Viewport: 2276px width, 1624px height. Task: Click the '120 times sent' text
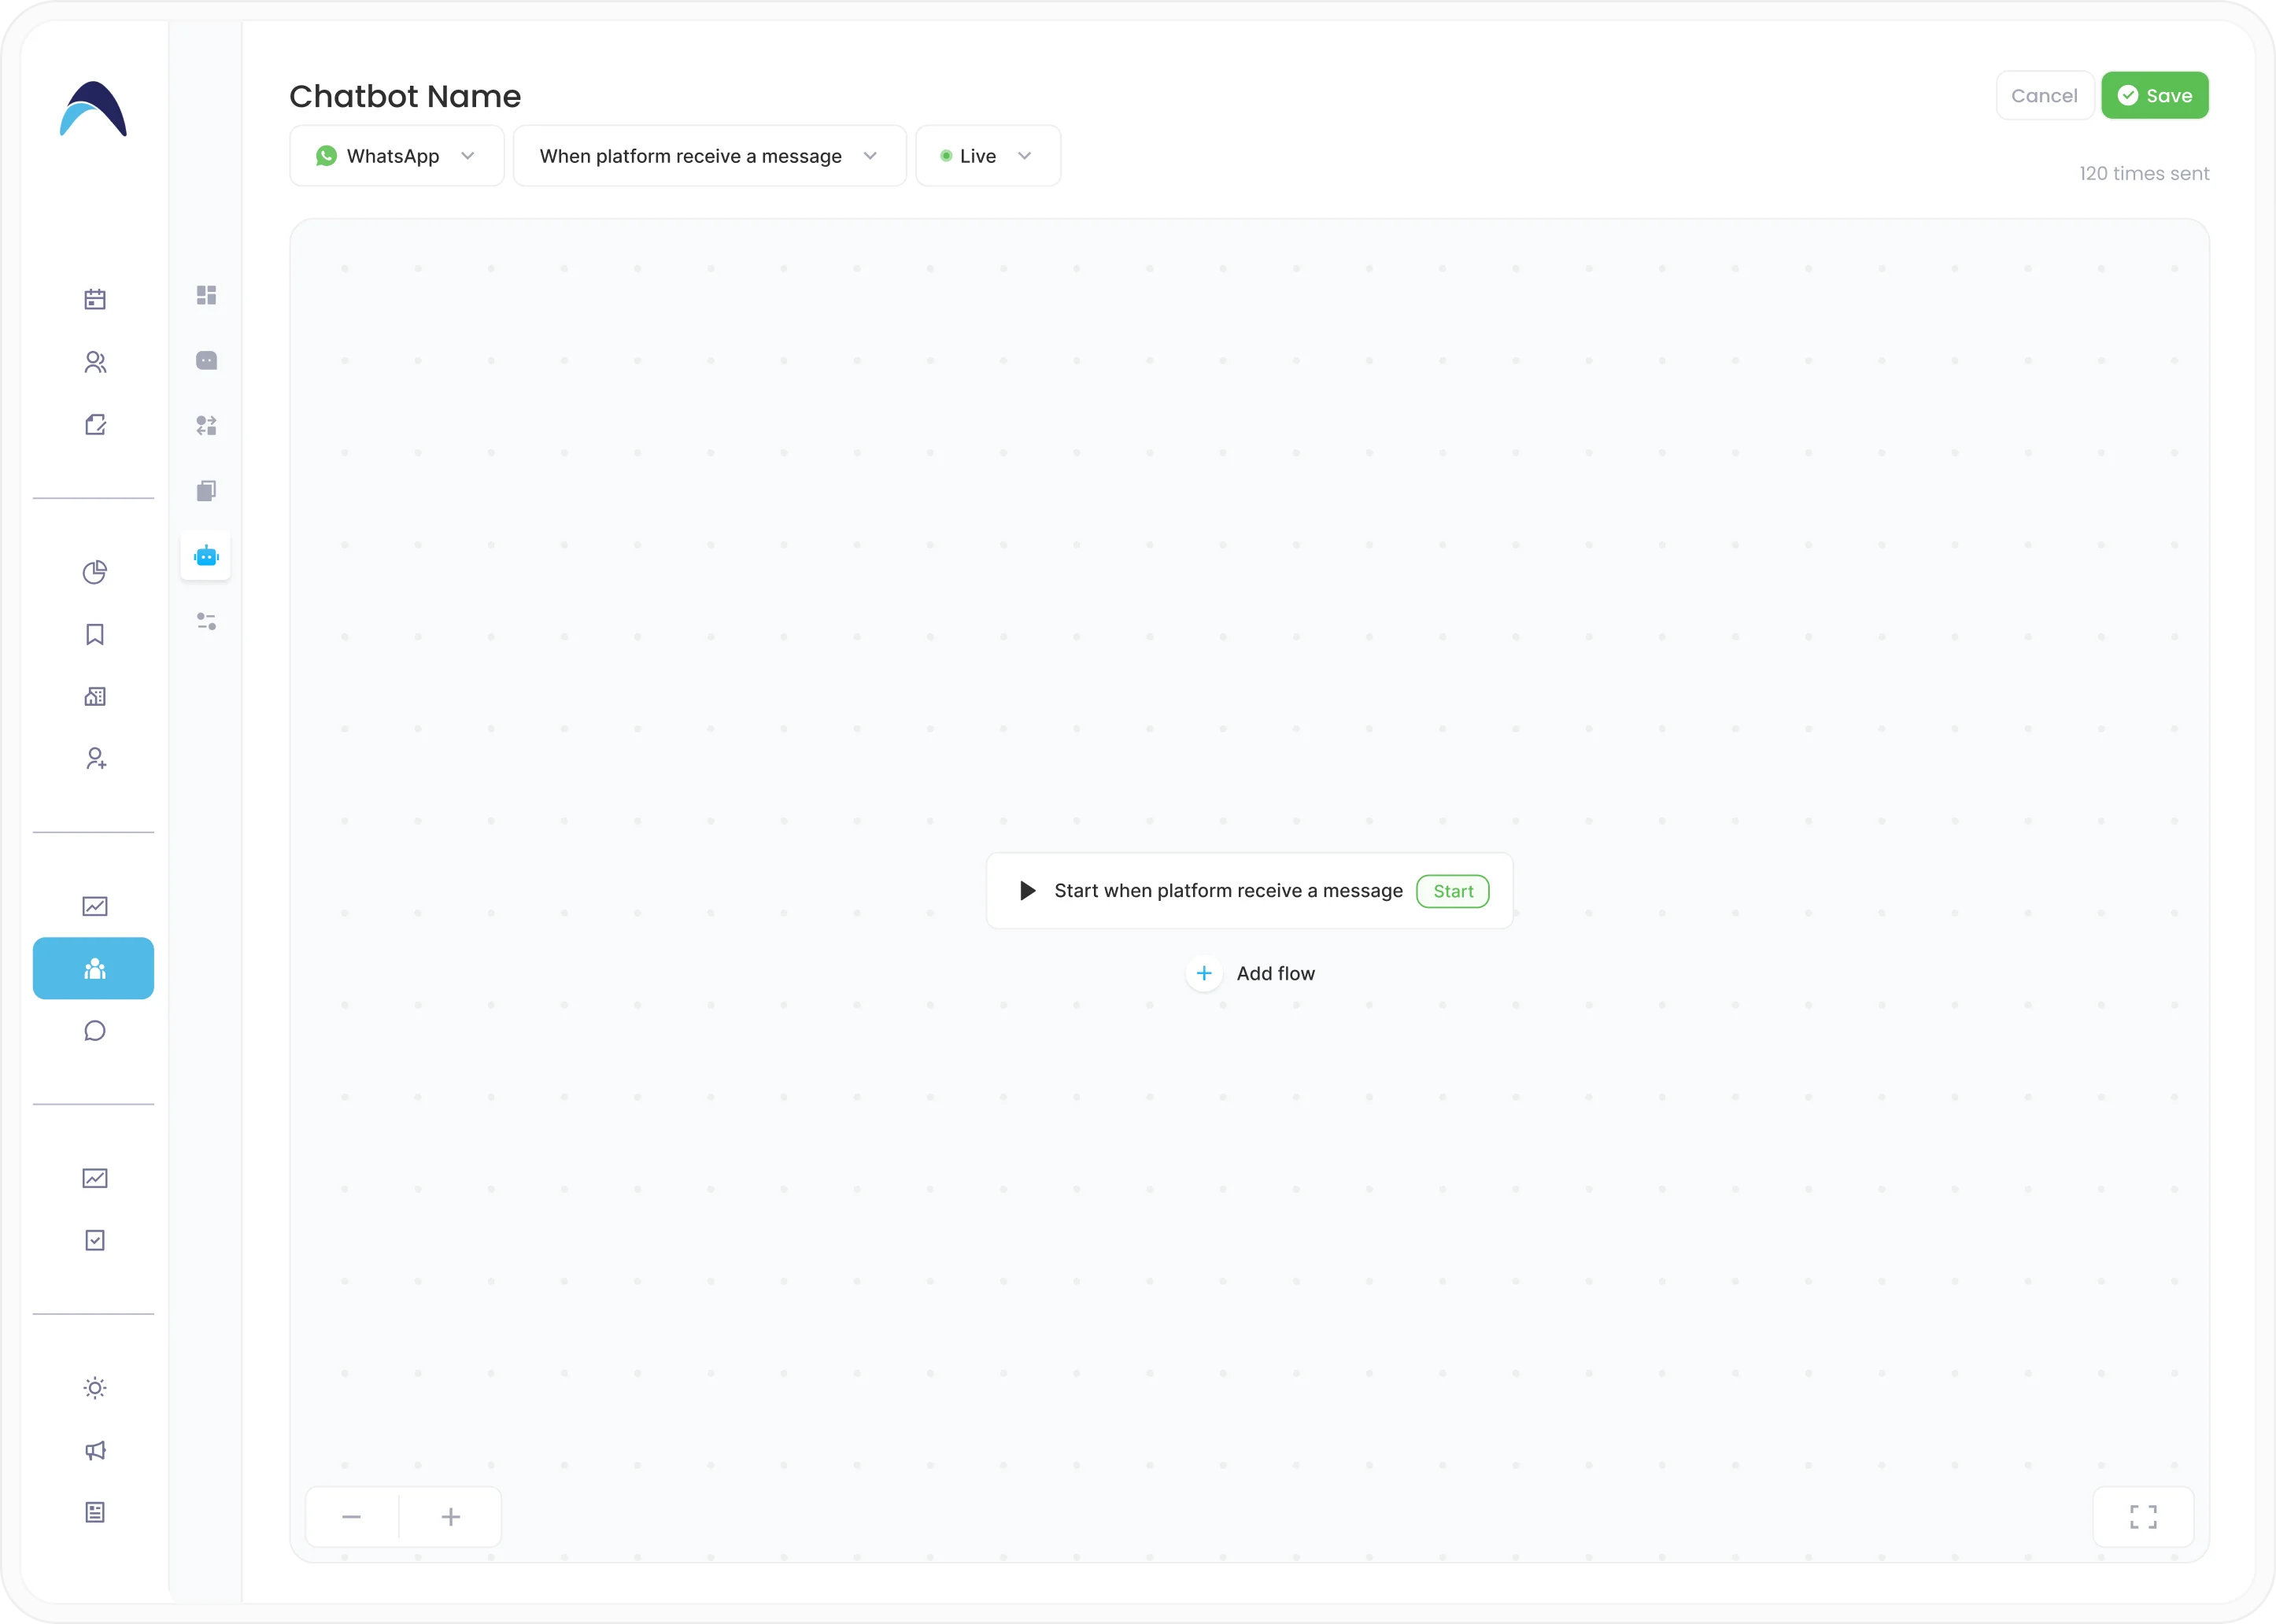[2144, 174]
